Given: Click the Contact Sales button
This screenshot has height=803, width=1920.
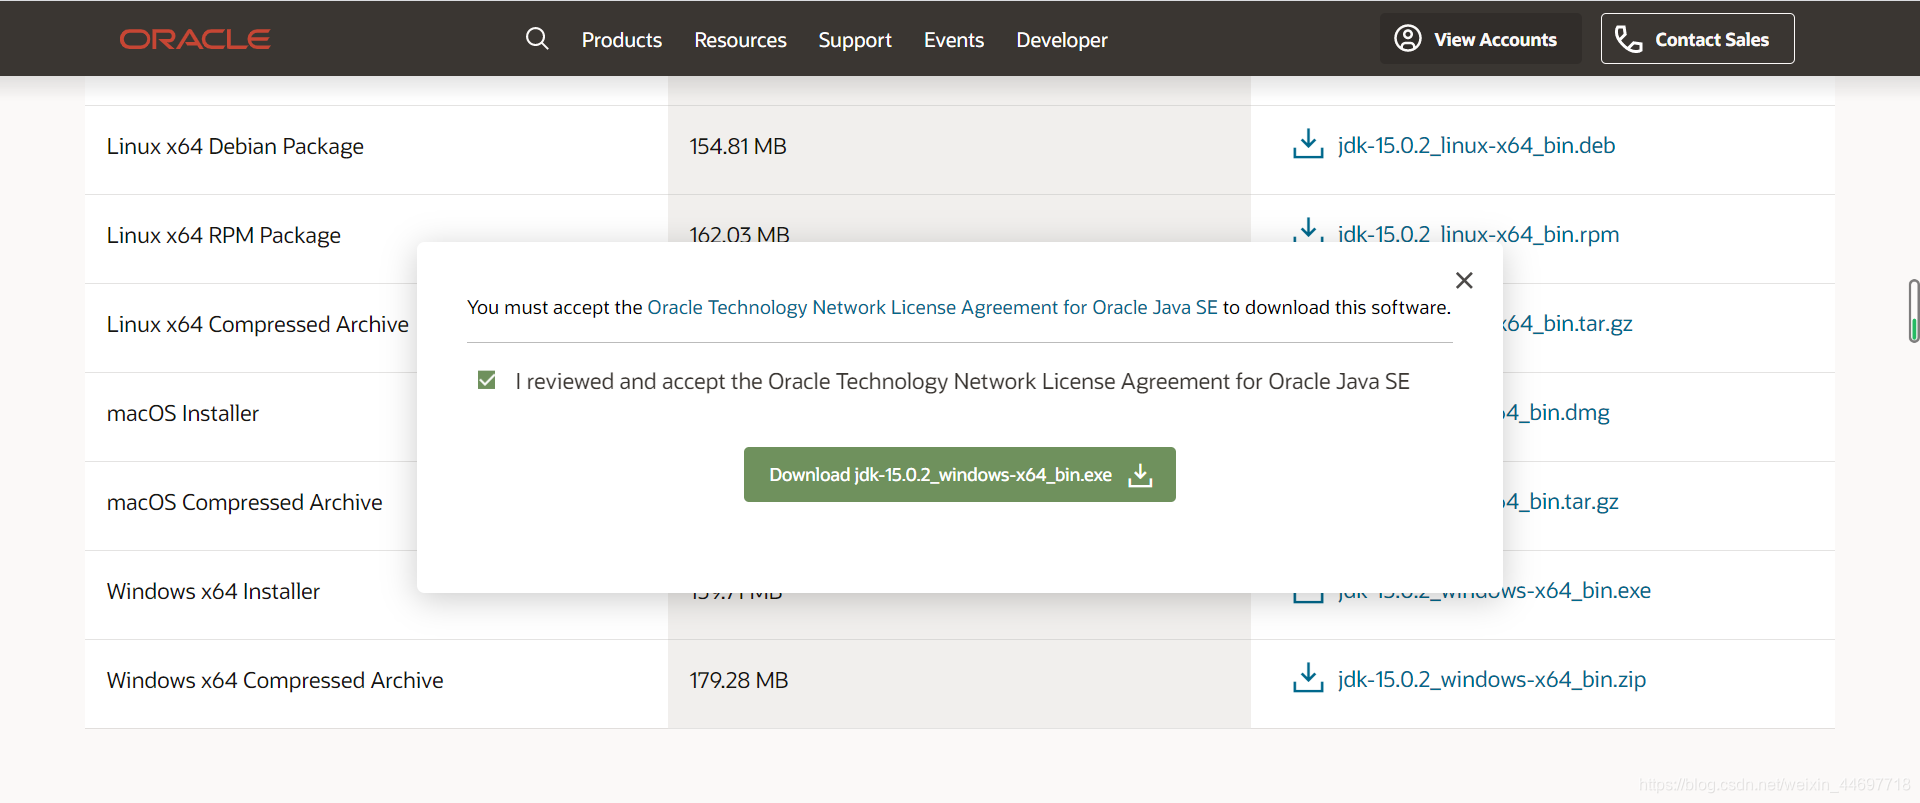Looking at the screenshot, I should pos(1697,39).
